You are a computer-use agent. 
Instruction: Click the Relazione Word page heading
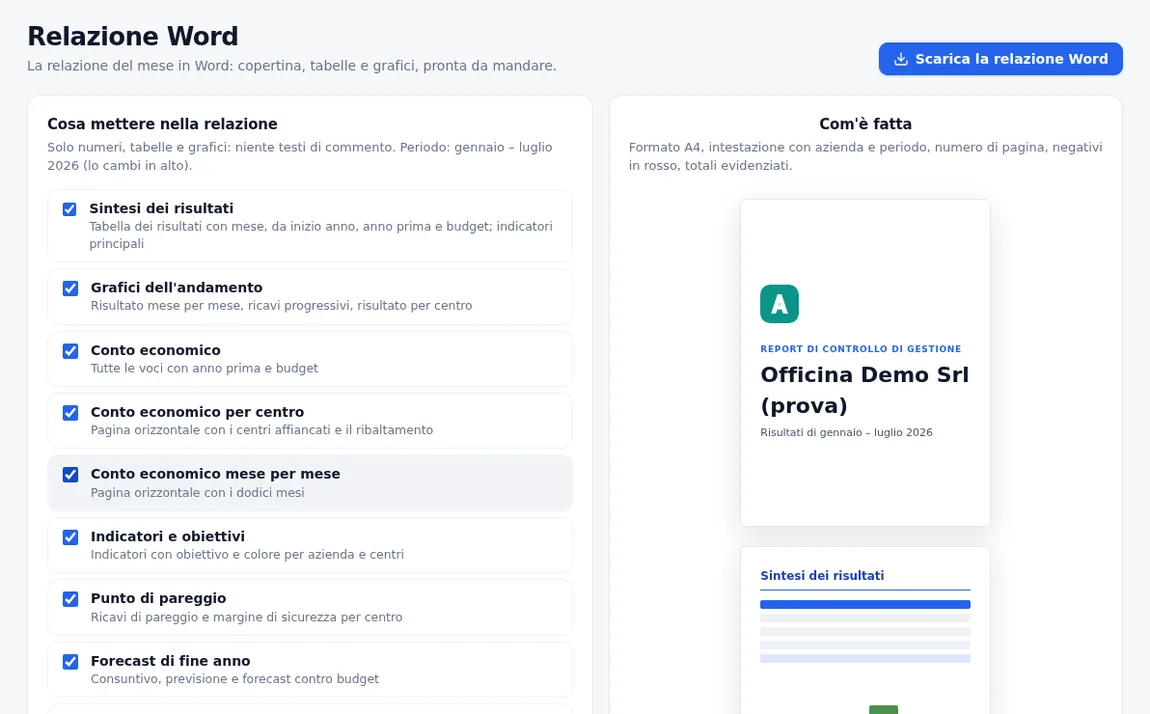(x=133, y=36)
